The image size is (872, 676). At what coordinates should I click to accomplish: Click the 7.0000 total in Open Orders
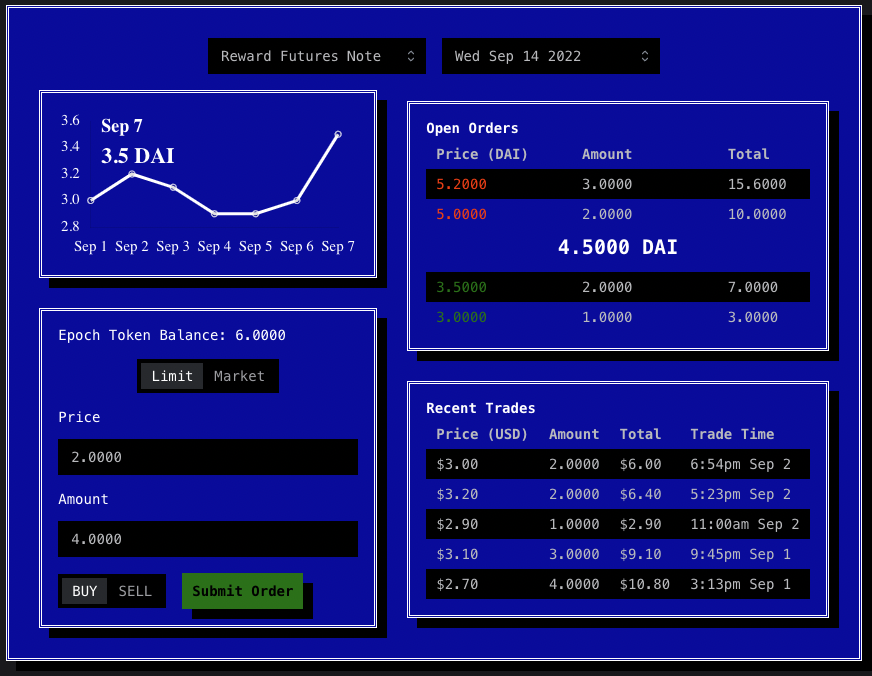click(x=753, y=287)
